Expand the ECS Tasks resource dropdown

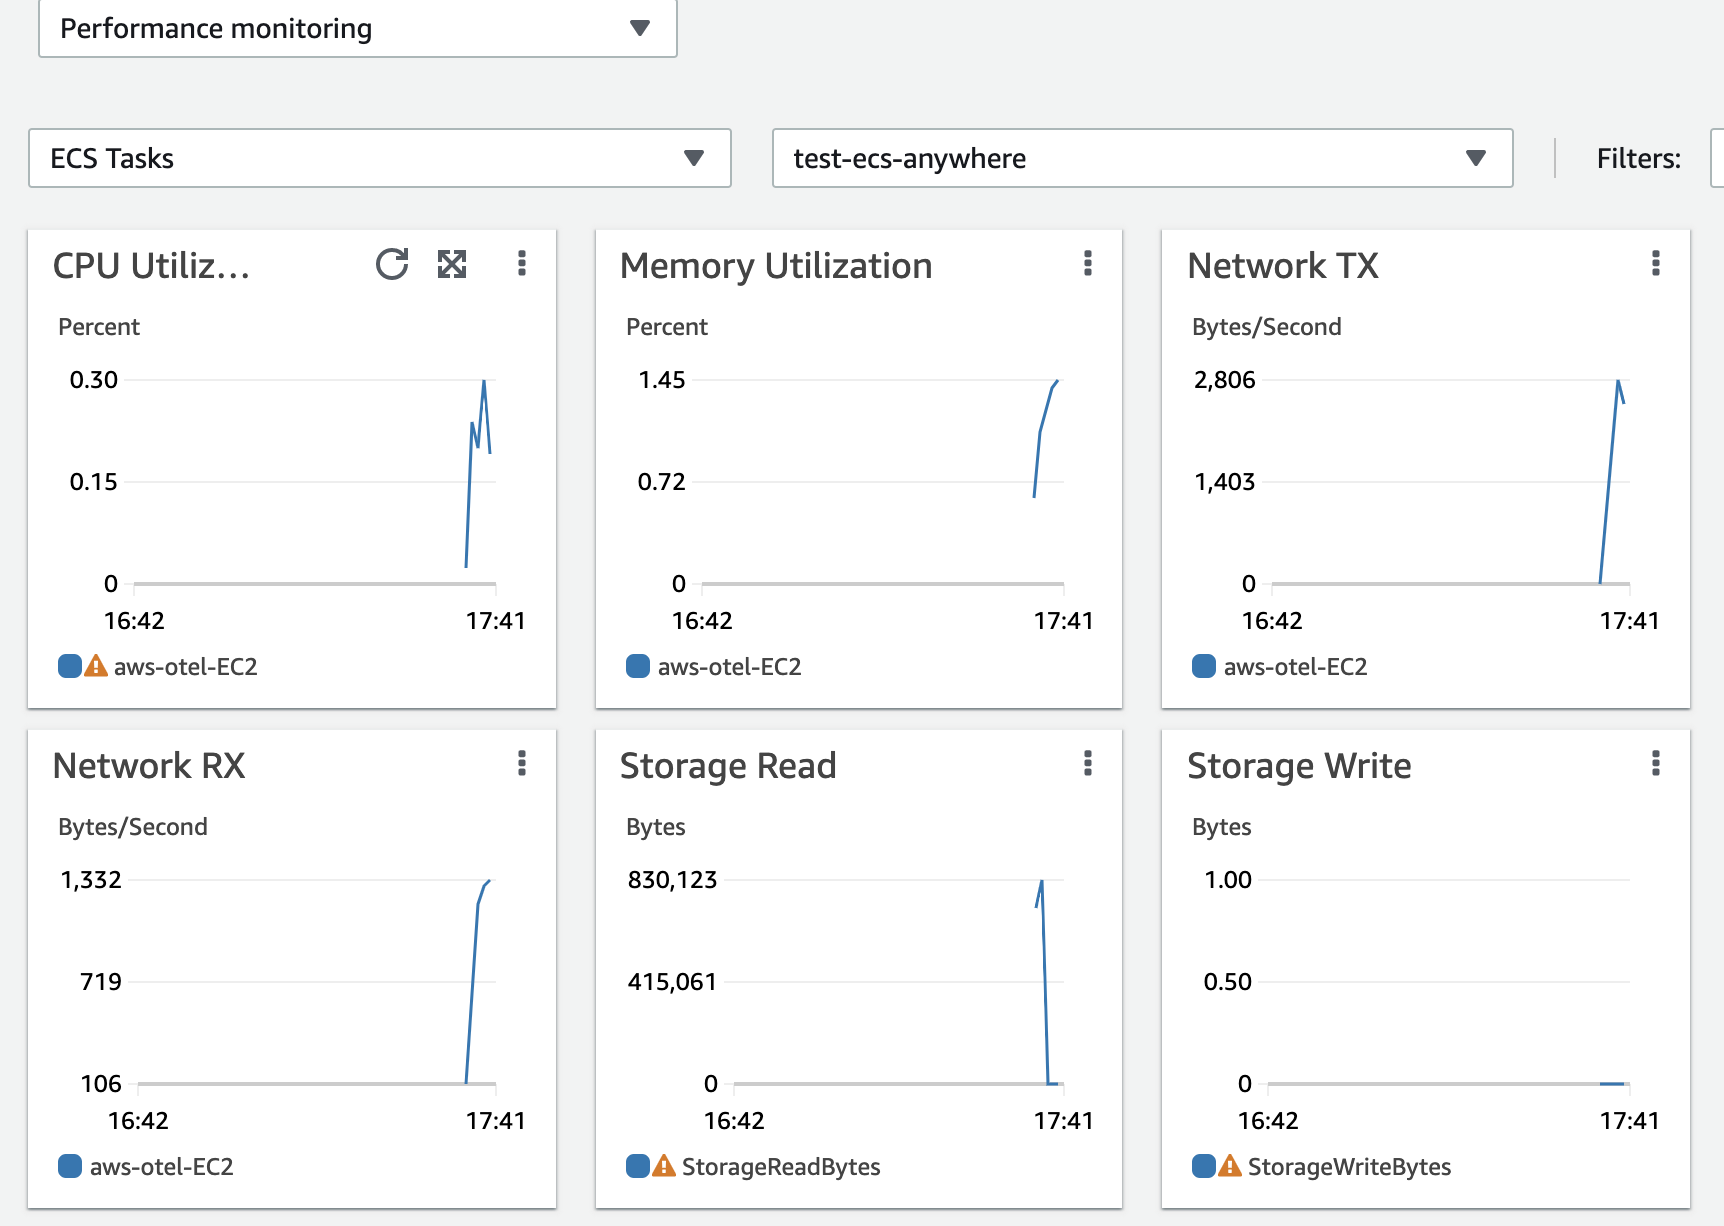click(x=379, y=158)
